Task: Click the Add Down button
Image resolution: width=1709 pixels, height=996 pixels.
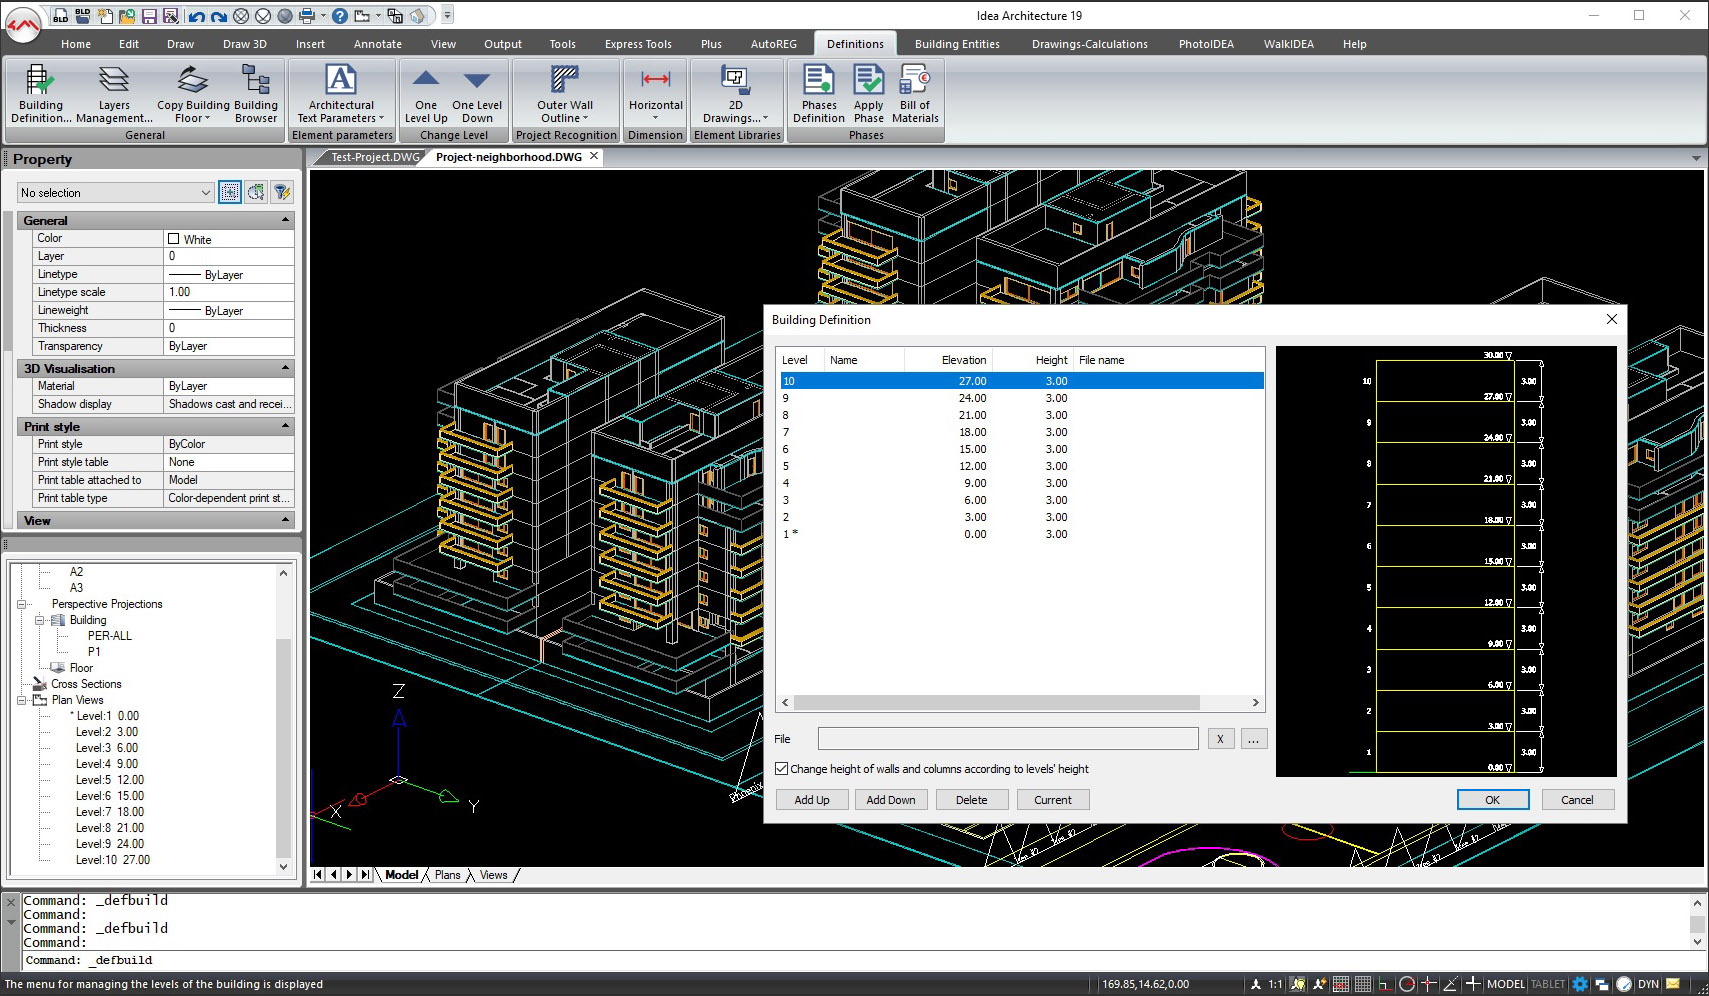Action: pos(891,800)
